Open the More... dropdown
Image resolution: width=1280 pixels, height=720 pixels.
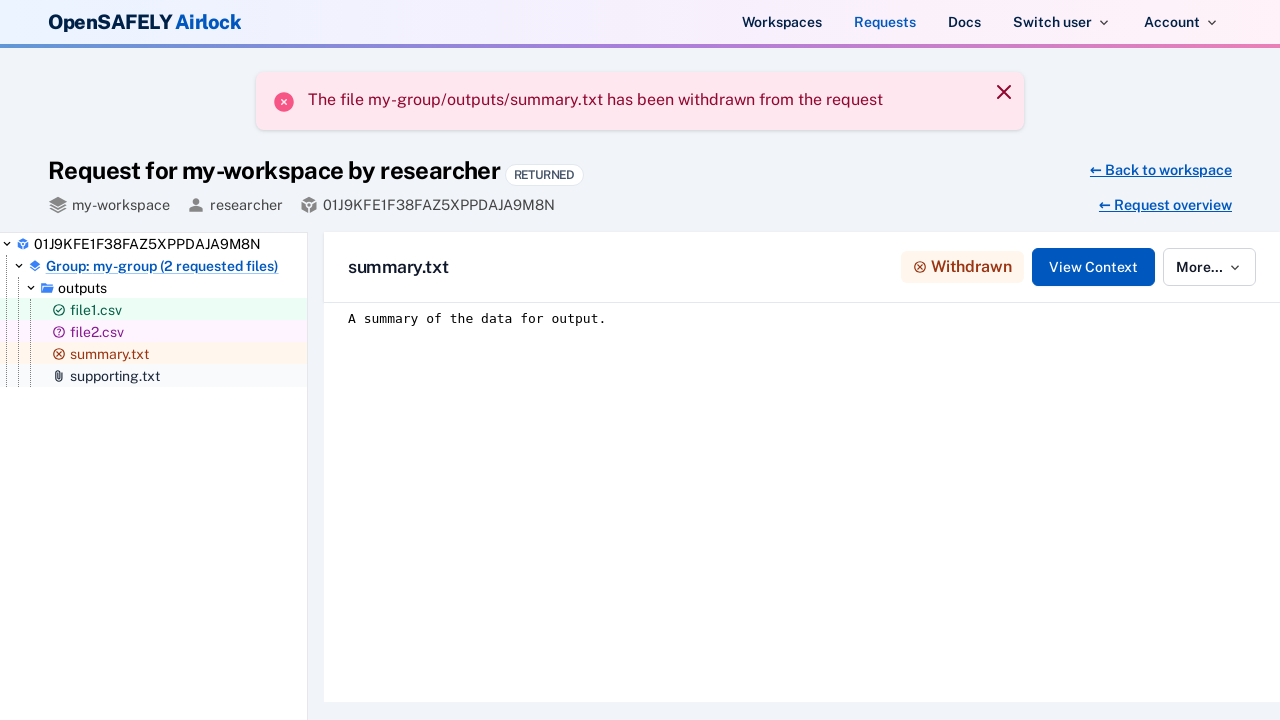(x=1208, y=267)
